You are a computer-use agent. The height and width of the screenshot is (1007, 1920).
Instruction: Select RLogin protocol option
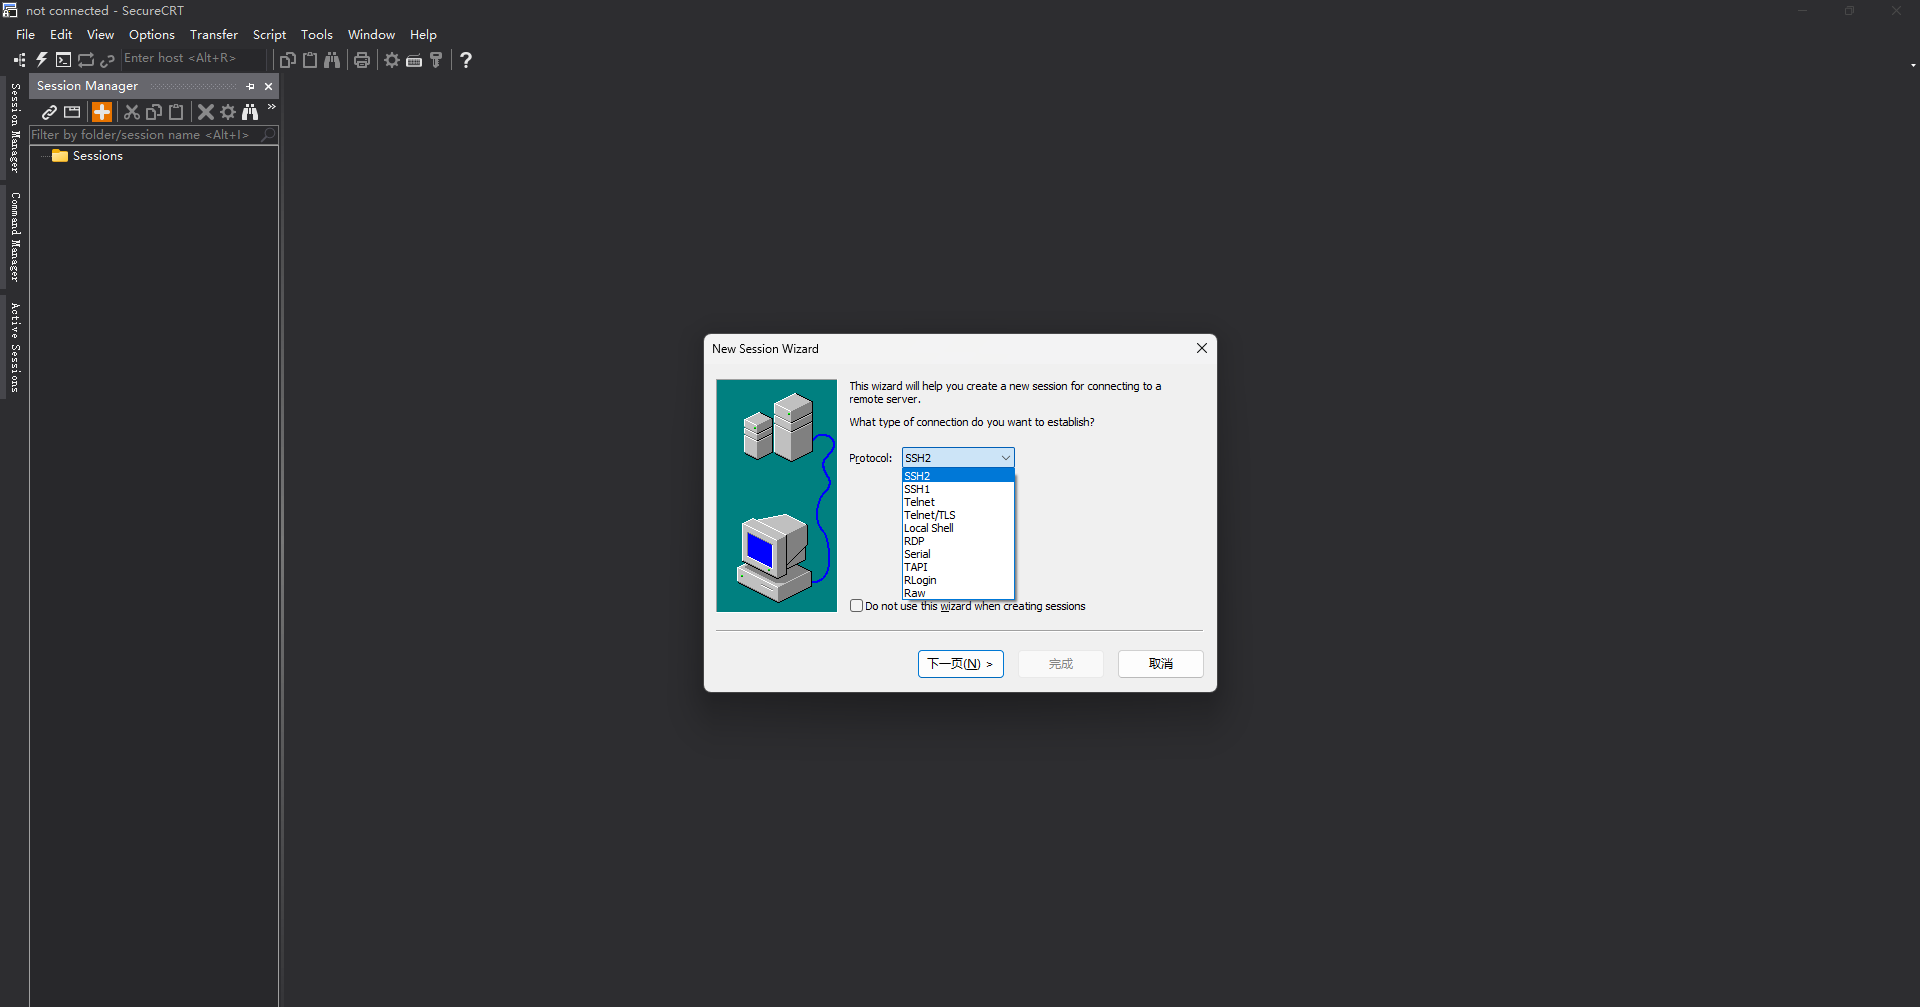click(x=958, y=580)
